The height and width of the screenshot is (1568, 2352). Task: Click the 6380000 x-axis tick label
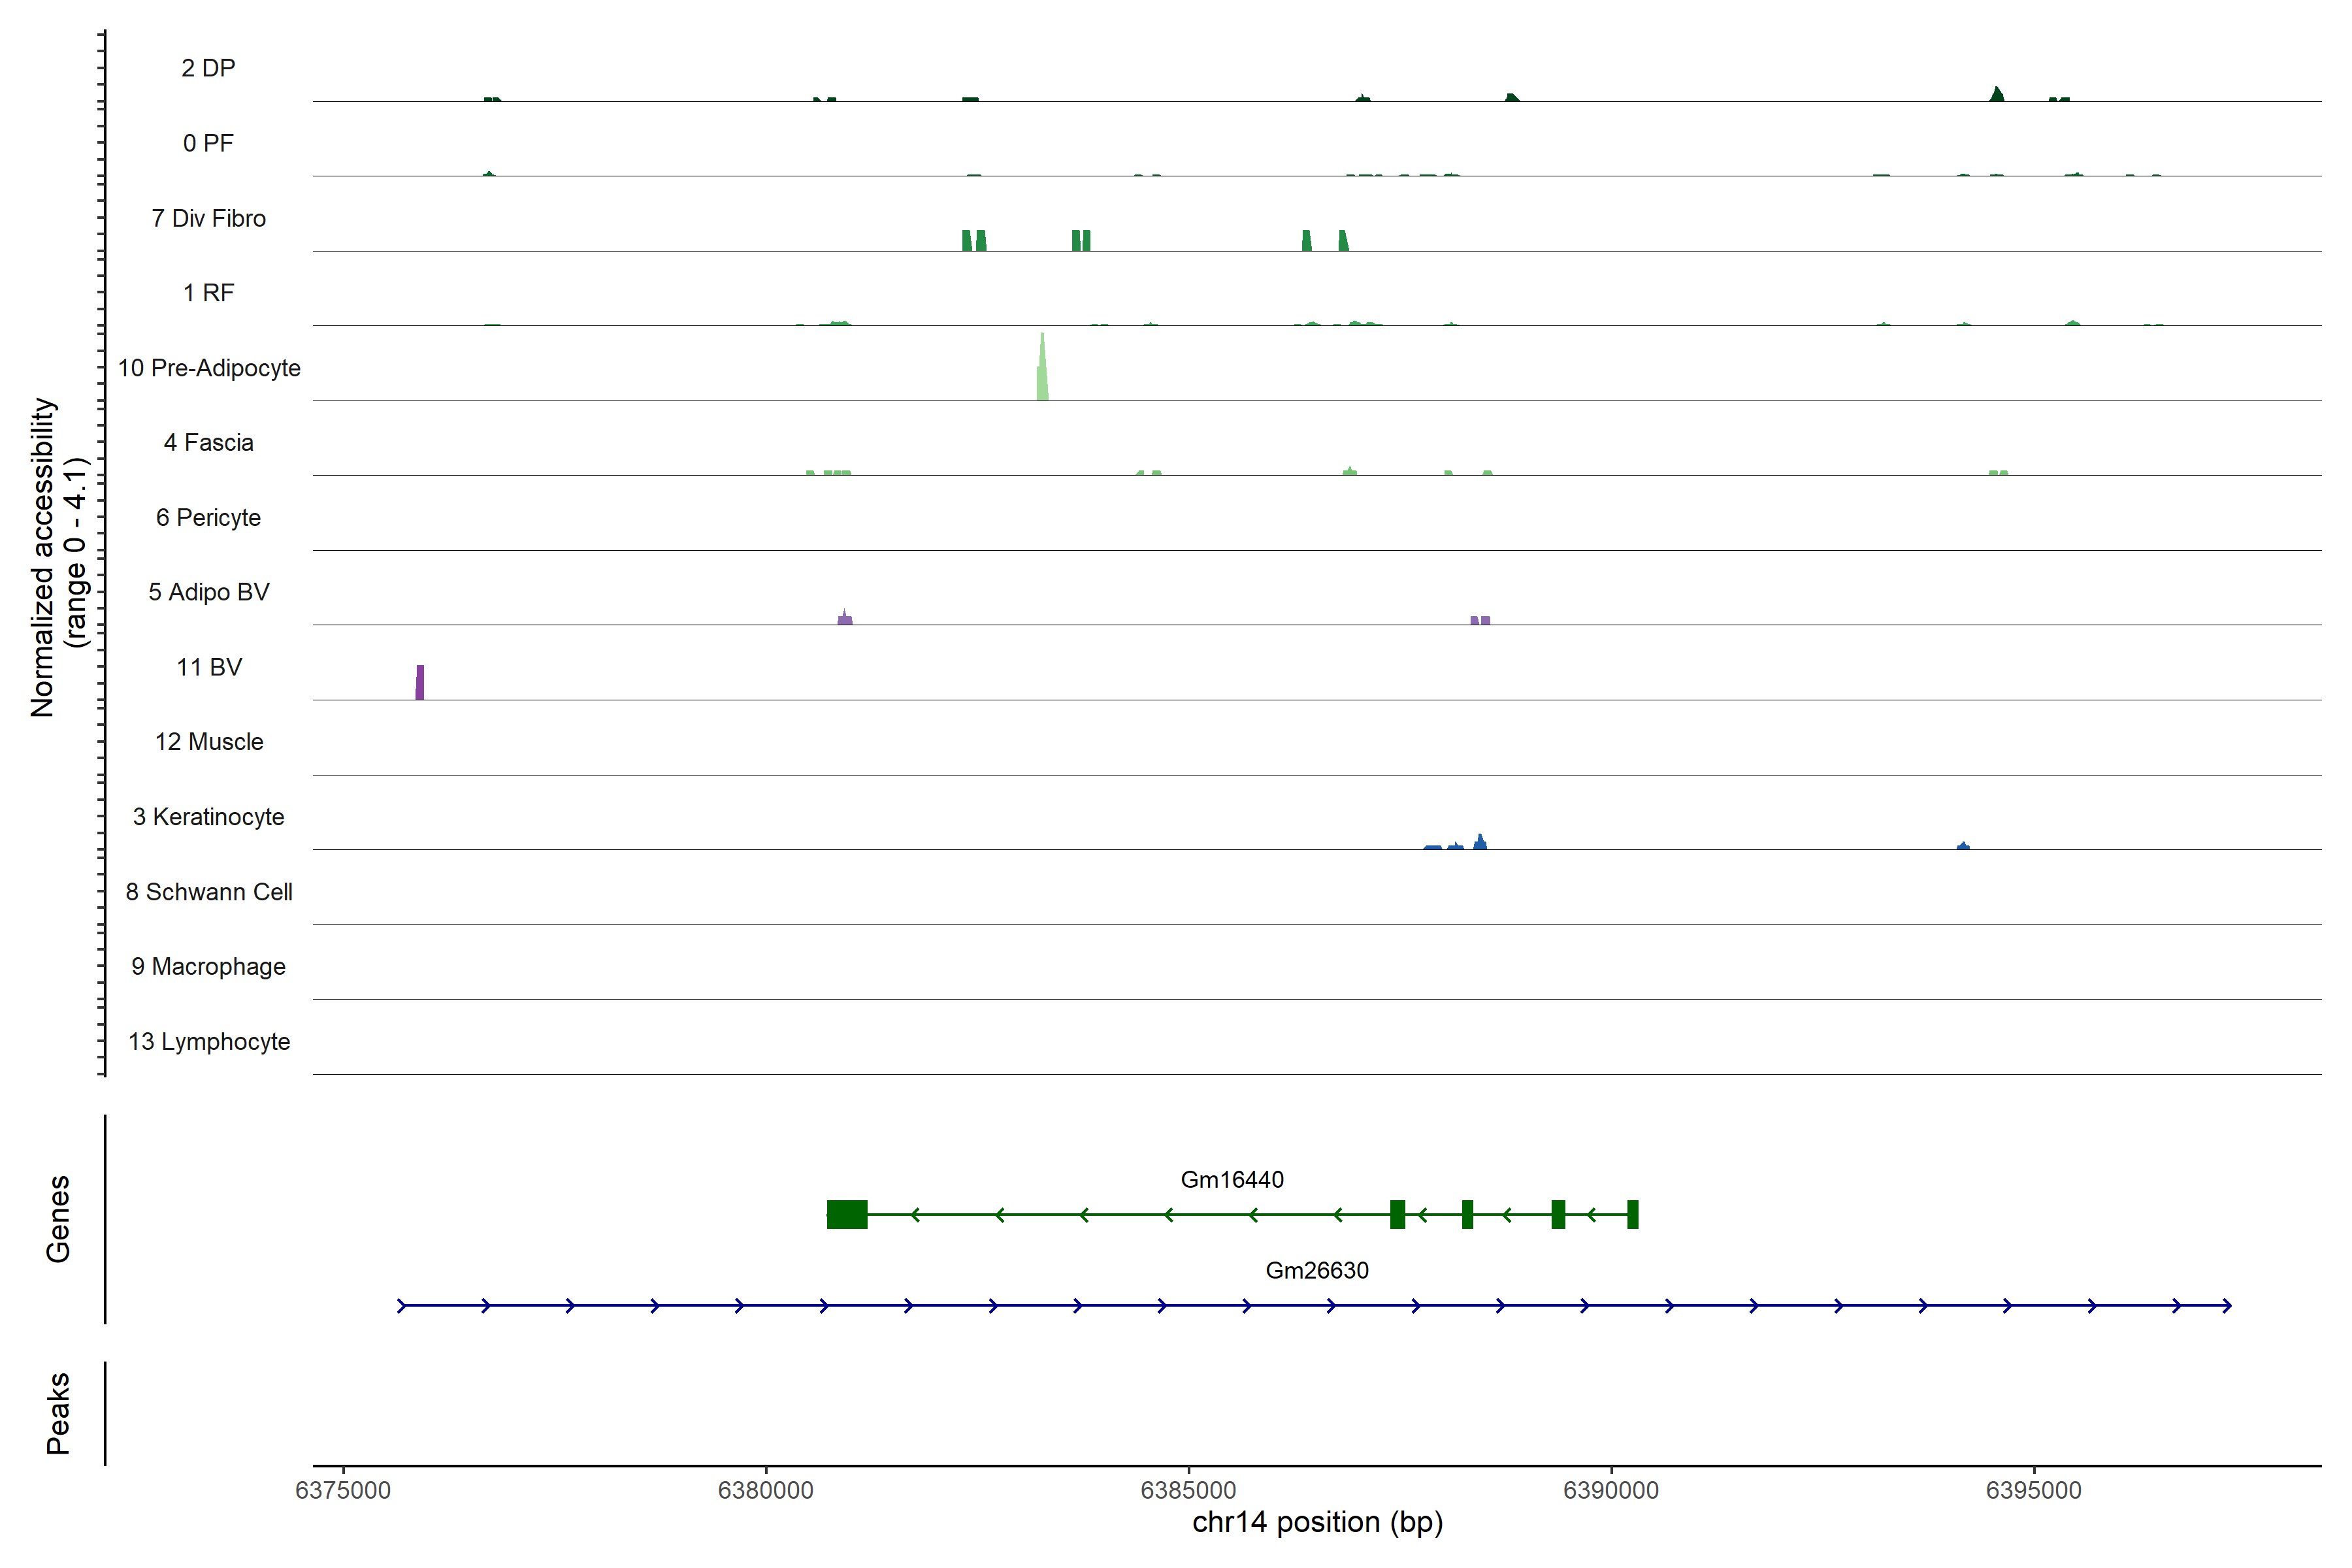click(766, 1490)
